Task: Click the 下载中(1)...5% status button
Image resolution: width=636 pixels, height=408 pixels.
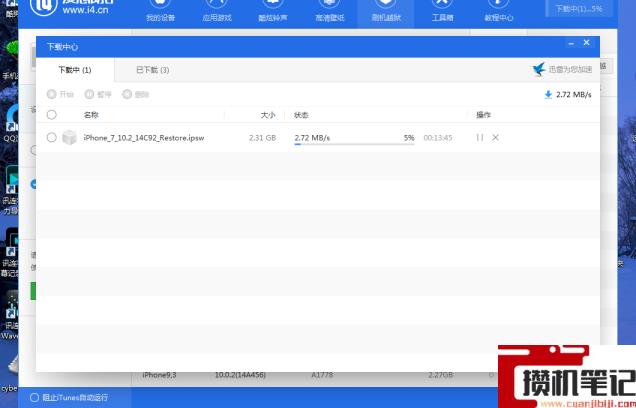Action: point(578,9)
